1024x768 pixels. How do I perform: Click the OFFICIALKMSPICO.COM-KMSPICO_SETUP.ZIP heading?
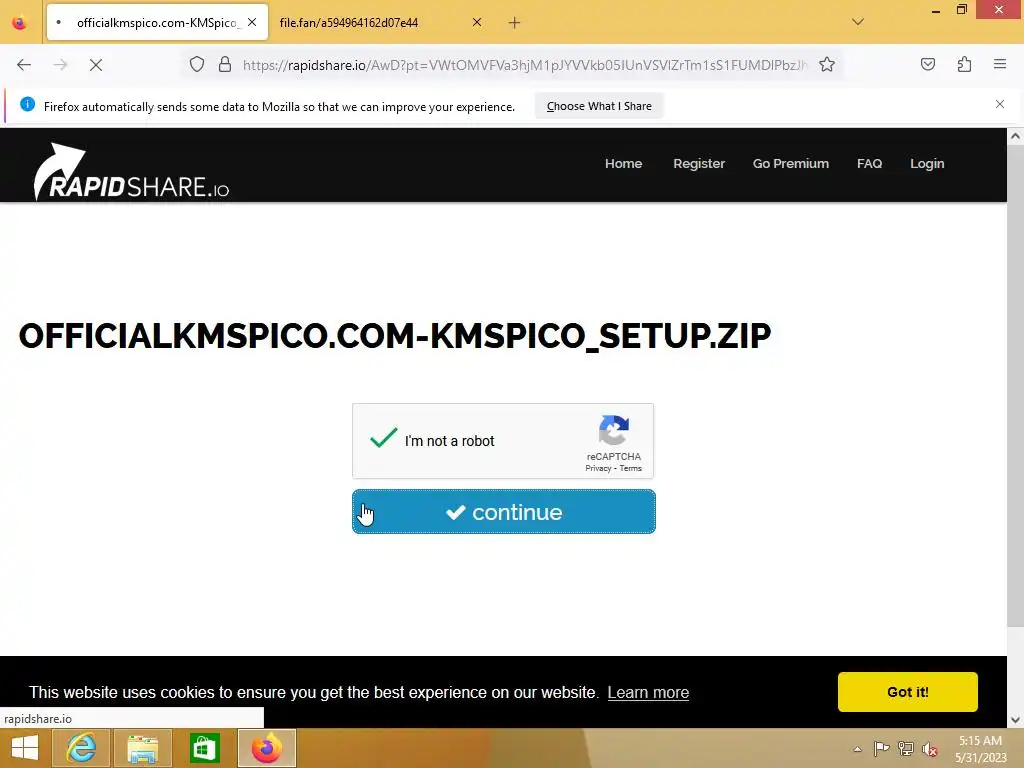(394, 336)
